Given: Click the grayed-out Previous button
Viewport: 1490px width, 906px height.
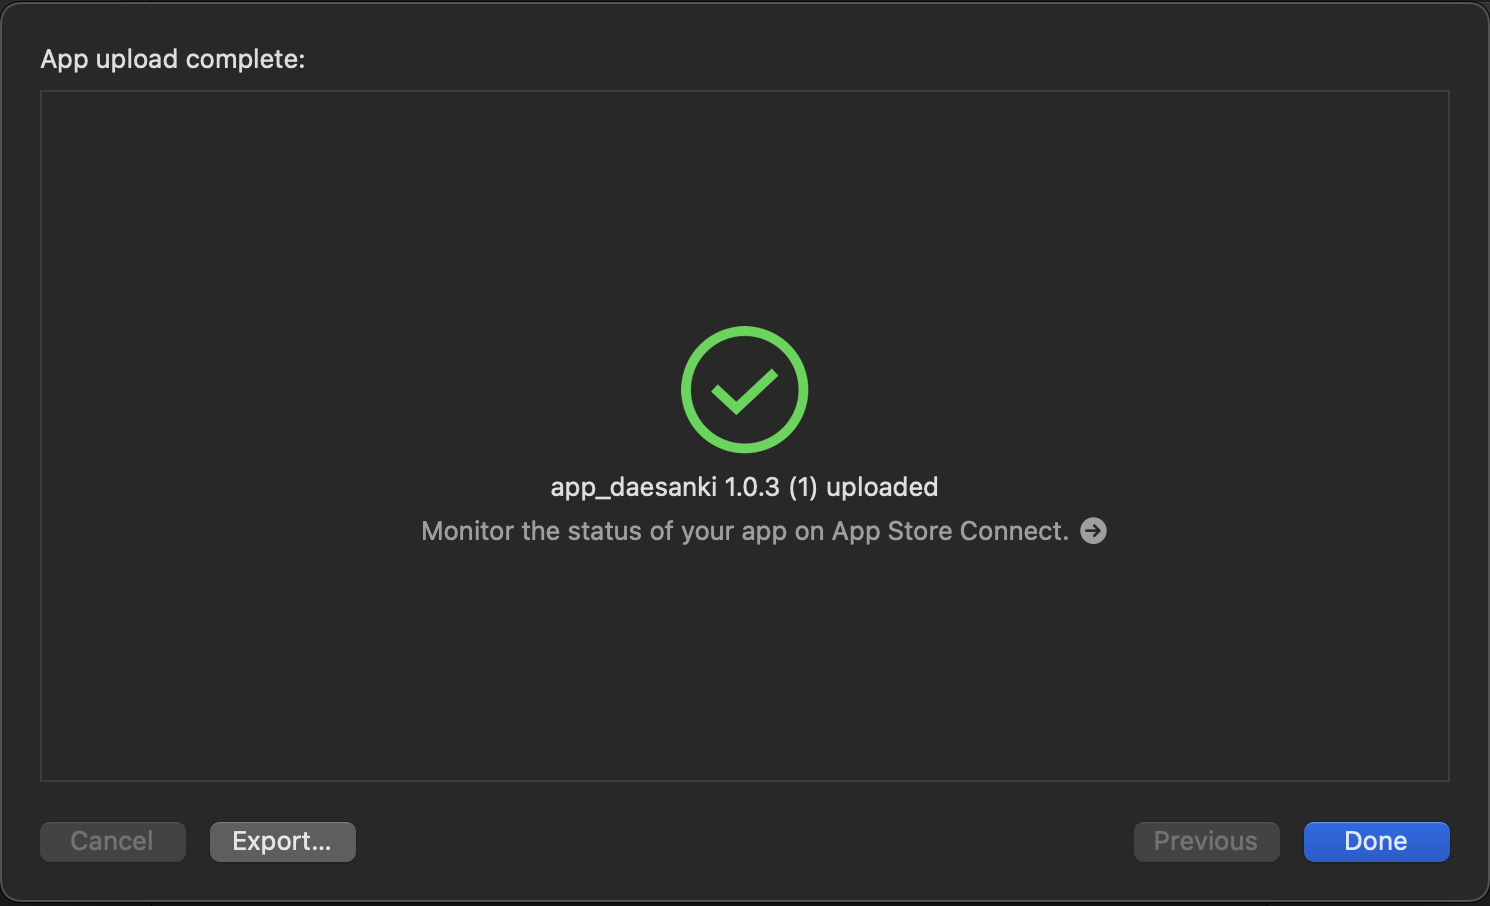Looking at the screenshot, I should pos(1206,841).
